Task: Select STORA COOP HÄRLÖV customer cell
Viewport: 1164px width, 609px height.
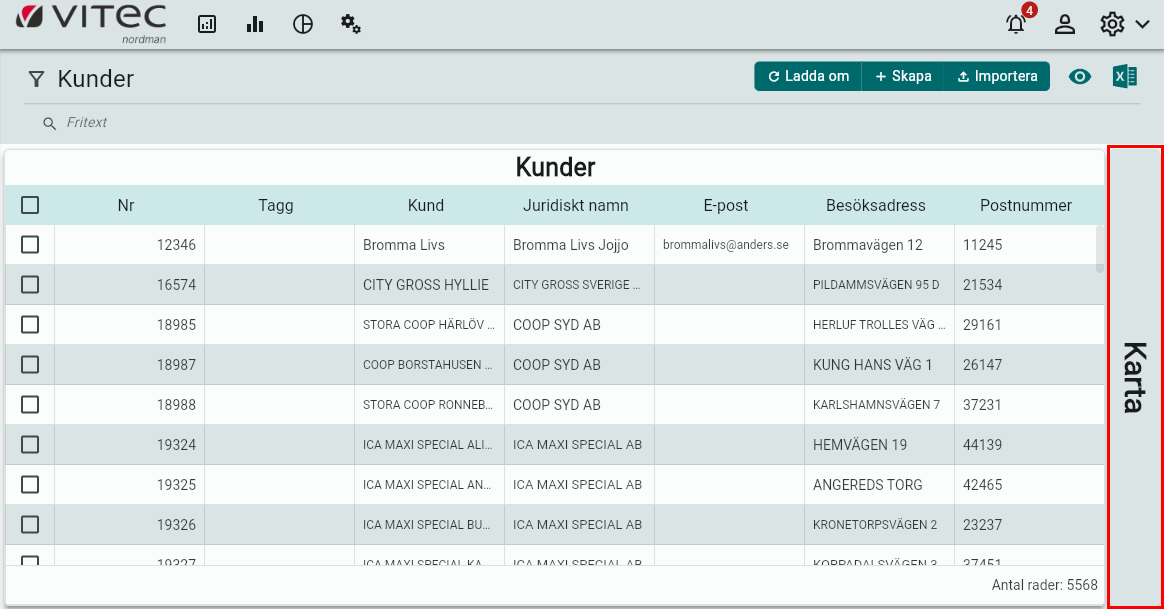Action: tap(429, 325)
